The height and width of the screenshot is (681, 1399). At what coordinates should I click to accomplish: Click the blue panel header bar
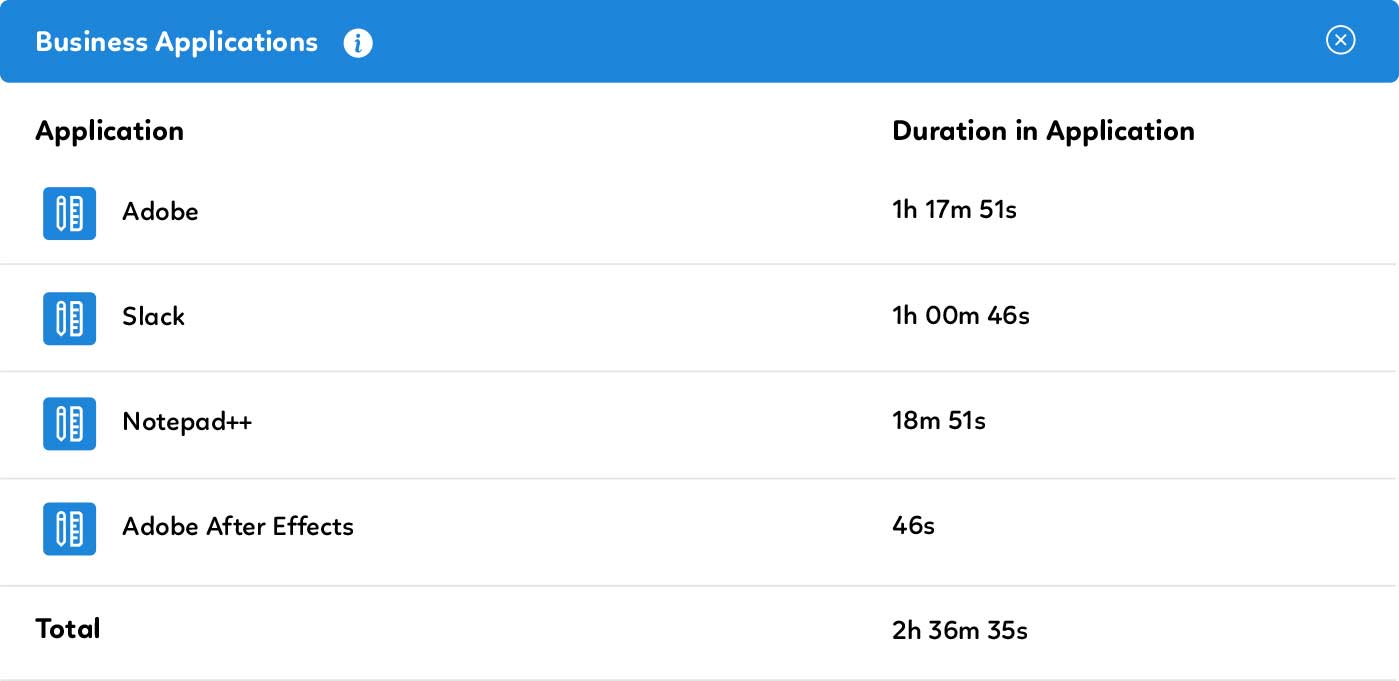point(800,42)
